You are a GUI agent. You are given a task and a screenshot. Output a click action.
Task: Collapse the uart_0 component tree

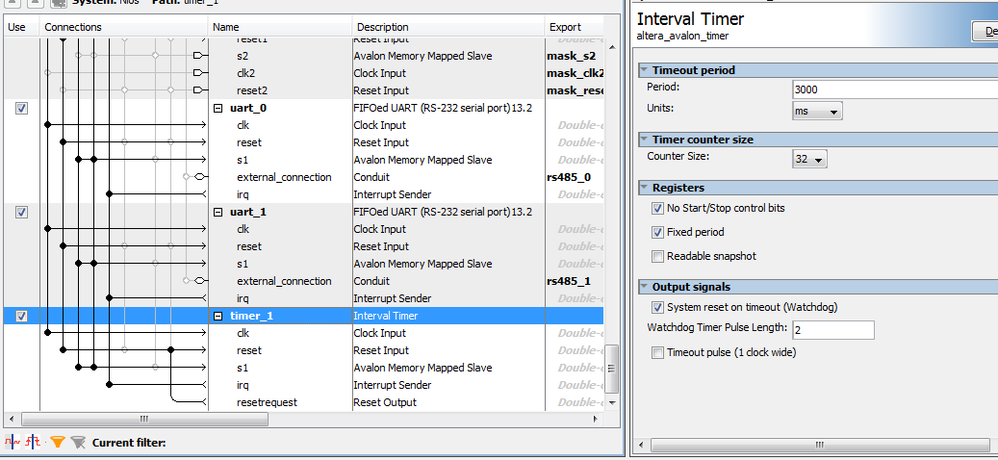click(x=218, y=108)
